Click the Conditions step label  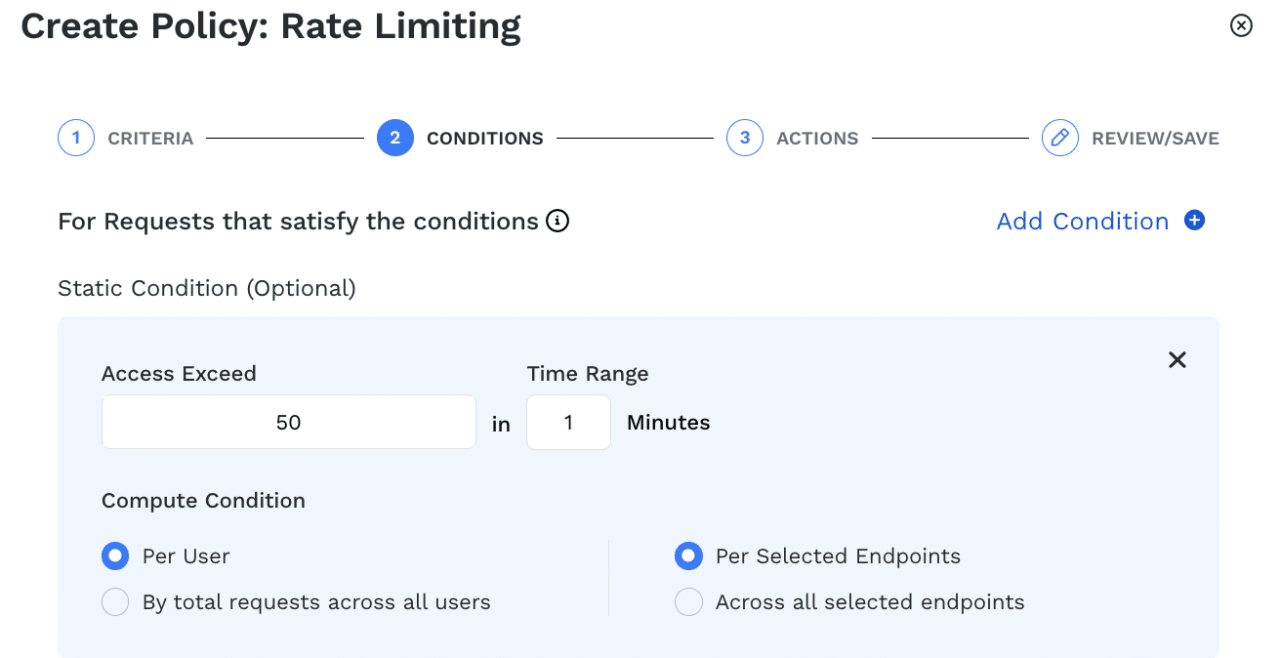485,137
